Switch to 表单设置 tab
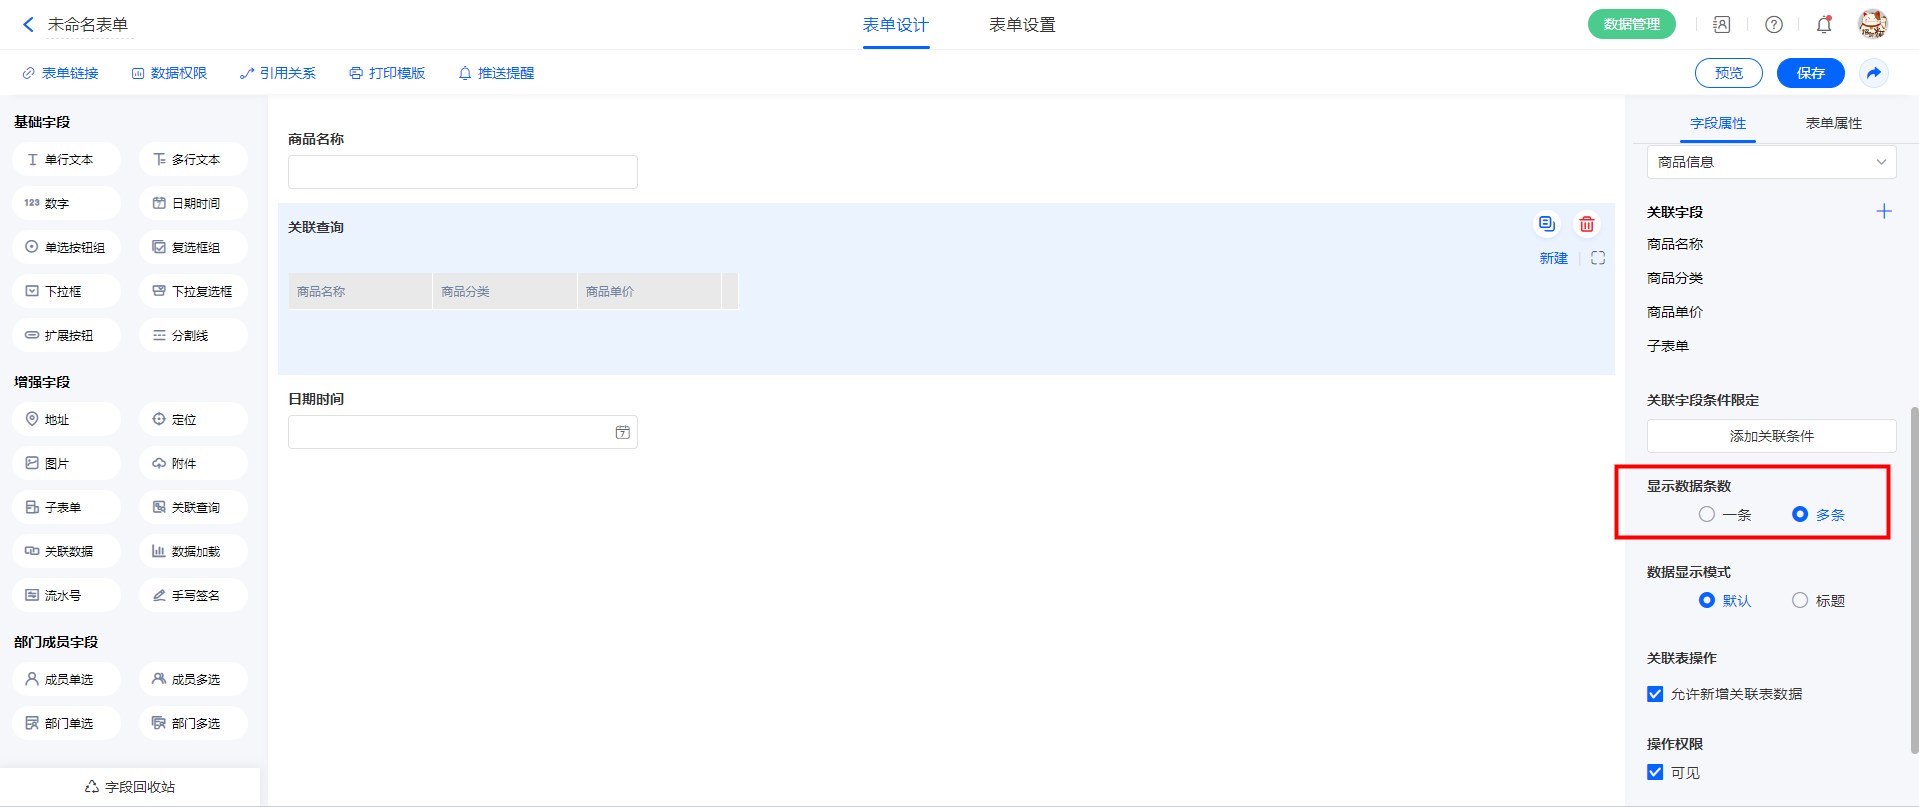This screenshot has height=807, width=1919. pos(1022,25)
